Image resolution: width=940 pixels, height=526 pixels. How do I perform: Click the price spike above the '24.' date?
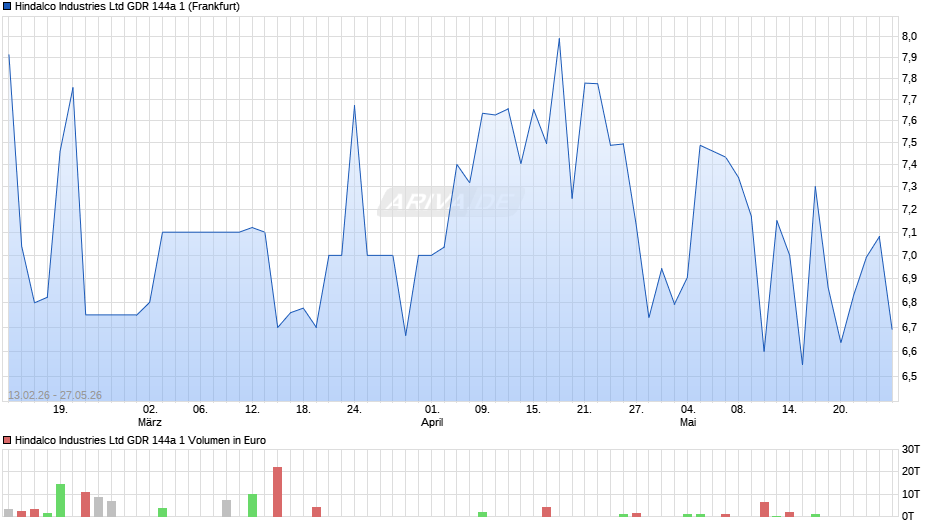354,106
